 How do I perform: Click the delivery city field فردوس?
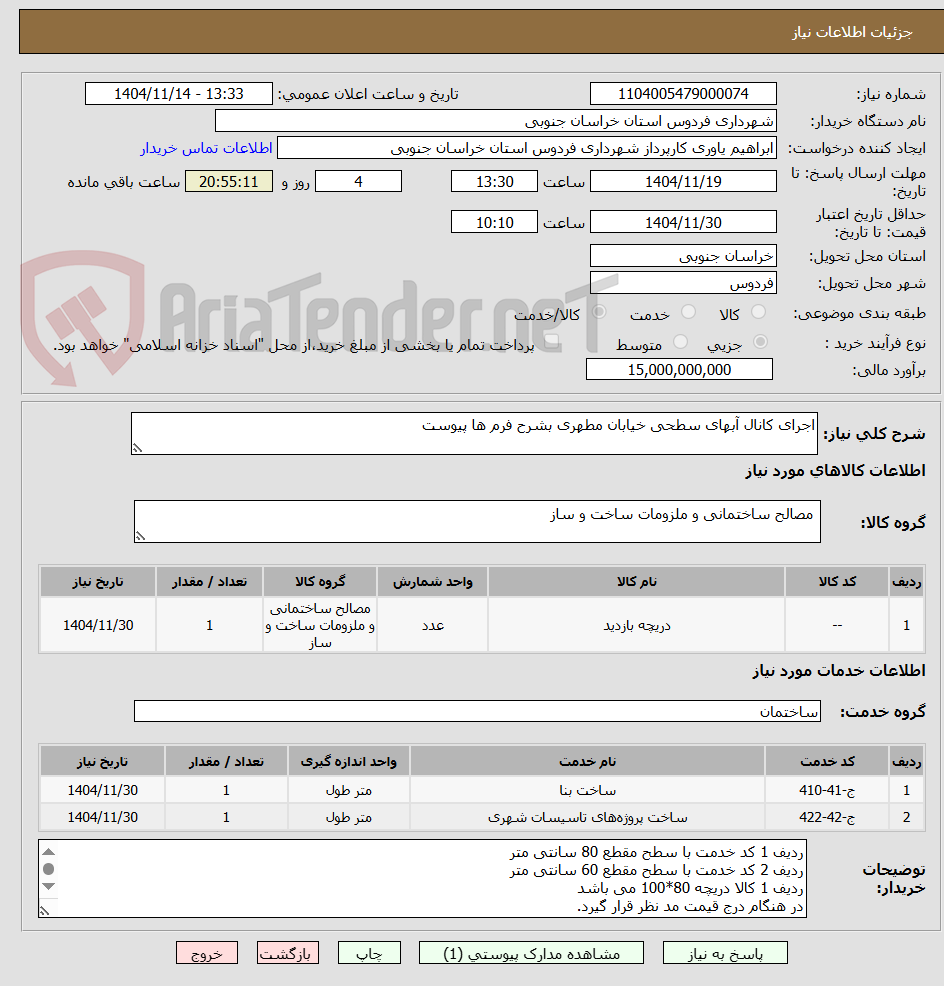(683, 283)
